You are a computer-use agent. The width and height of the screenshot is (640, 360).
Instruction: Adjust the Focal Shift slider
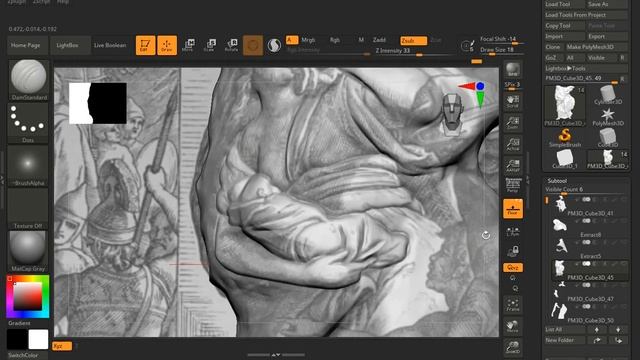click(501, 39)
